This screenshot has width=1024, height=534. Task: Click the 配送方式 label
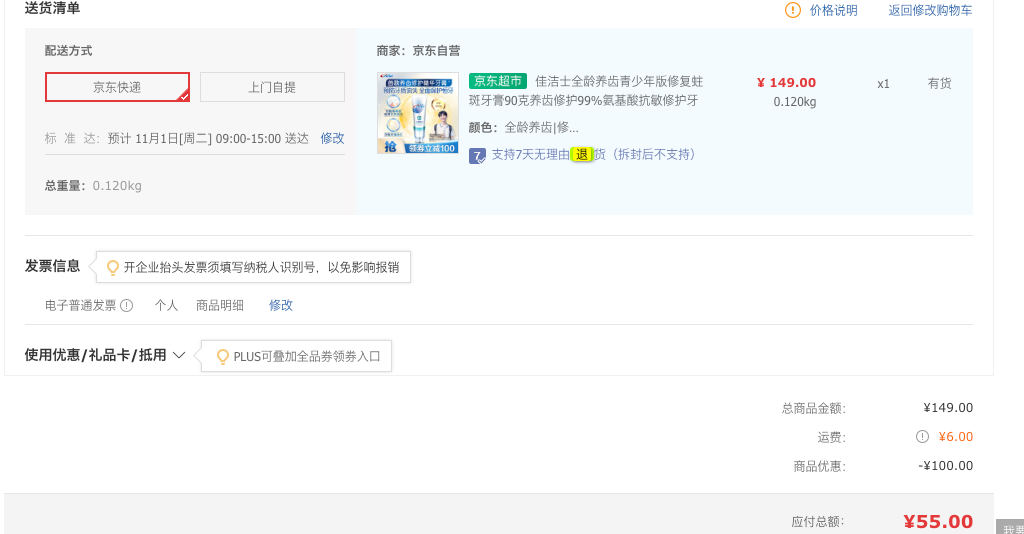69,51
